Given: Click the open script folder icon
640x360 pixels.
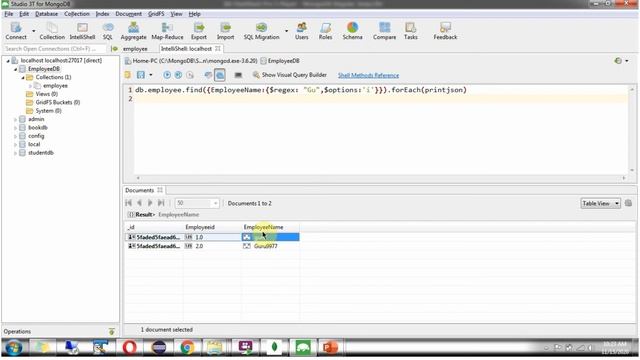Looking at the screenshot, I should 128,75.
